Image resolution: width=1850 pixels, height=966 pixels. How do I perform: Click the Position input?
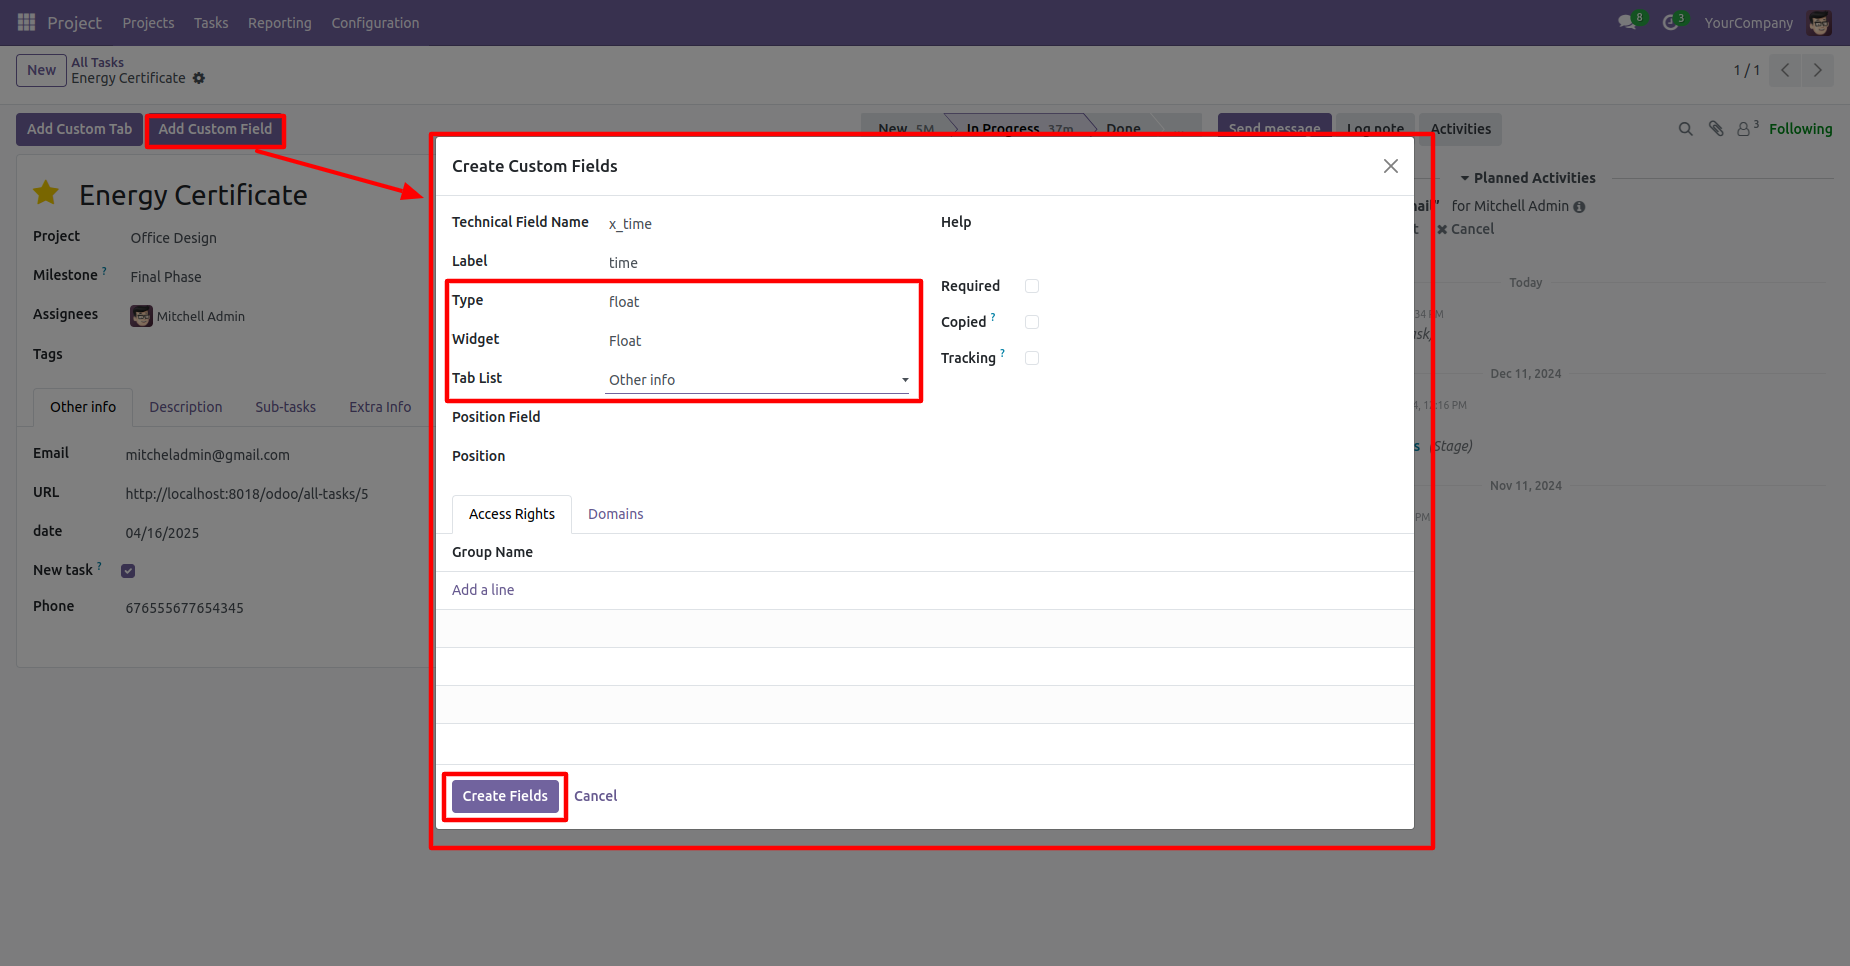point(757,458)
